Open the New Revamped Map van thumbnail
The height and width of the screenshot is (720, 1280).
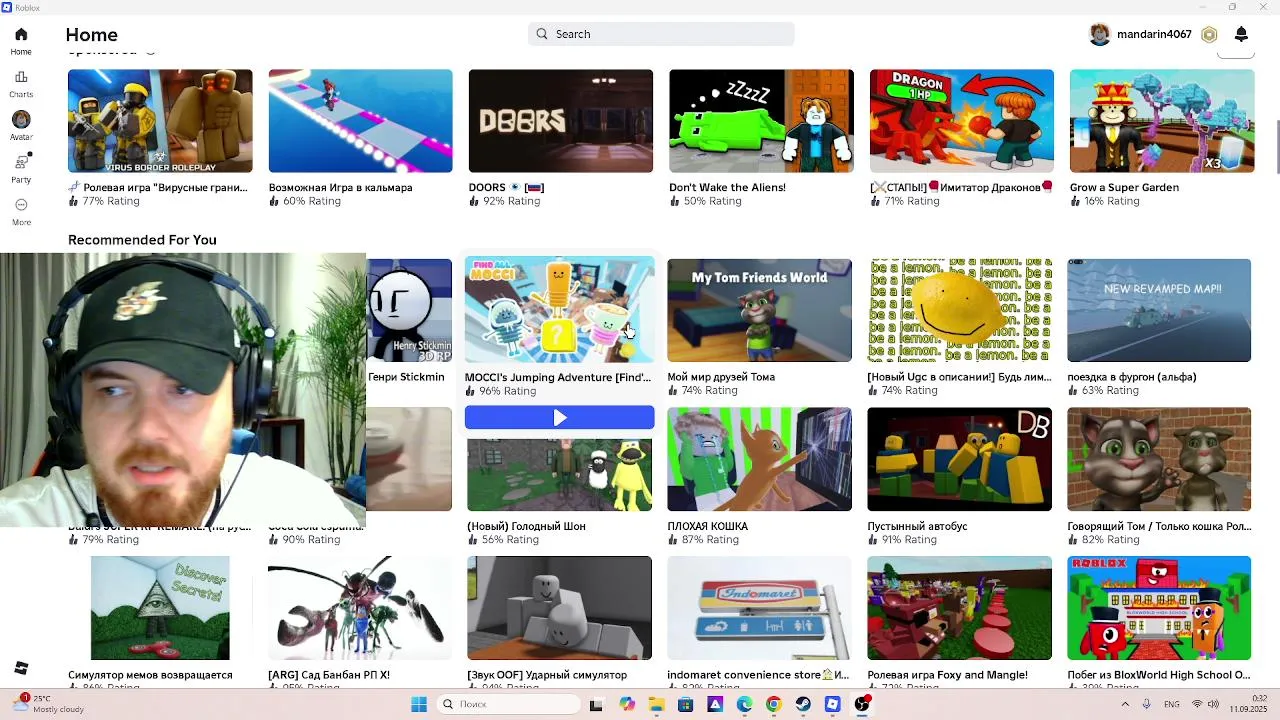tap(1159, 310)
